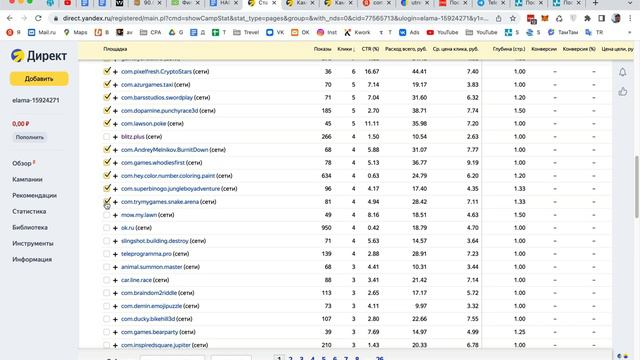The image size is (640, 360).
Task: Open the CPA bookmarks folder
Action: tap(151, 32)
